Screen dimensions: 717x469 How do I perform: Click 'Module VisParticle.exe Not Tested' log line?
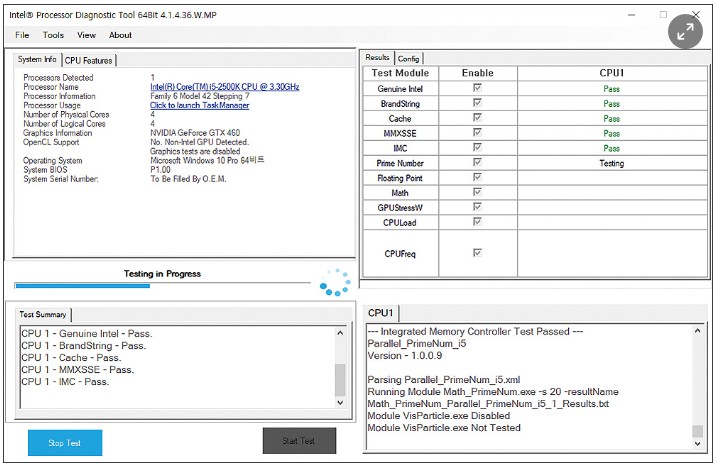pos(444,427)
